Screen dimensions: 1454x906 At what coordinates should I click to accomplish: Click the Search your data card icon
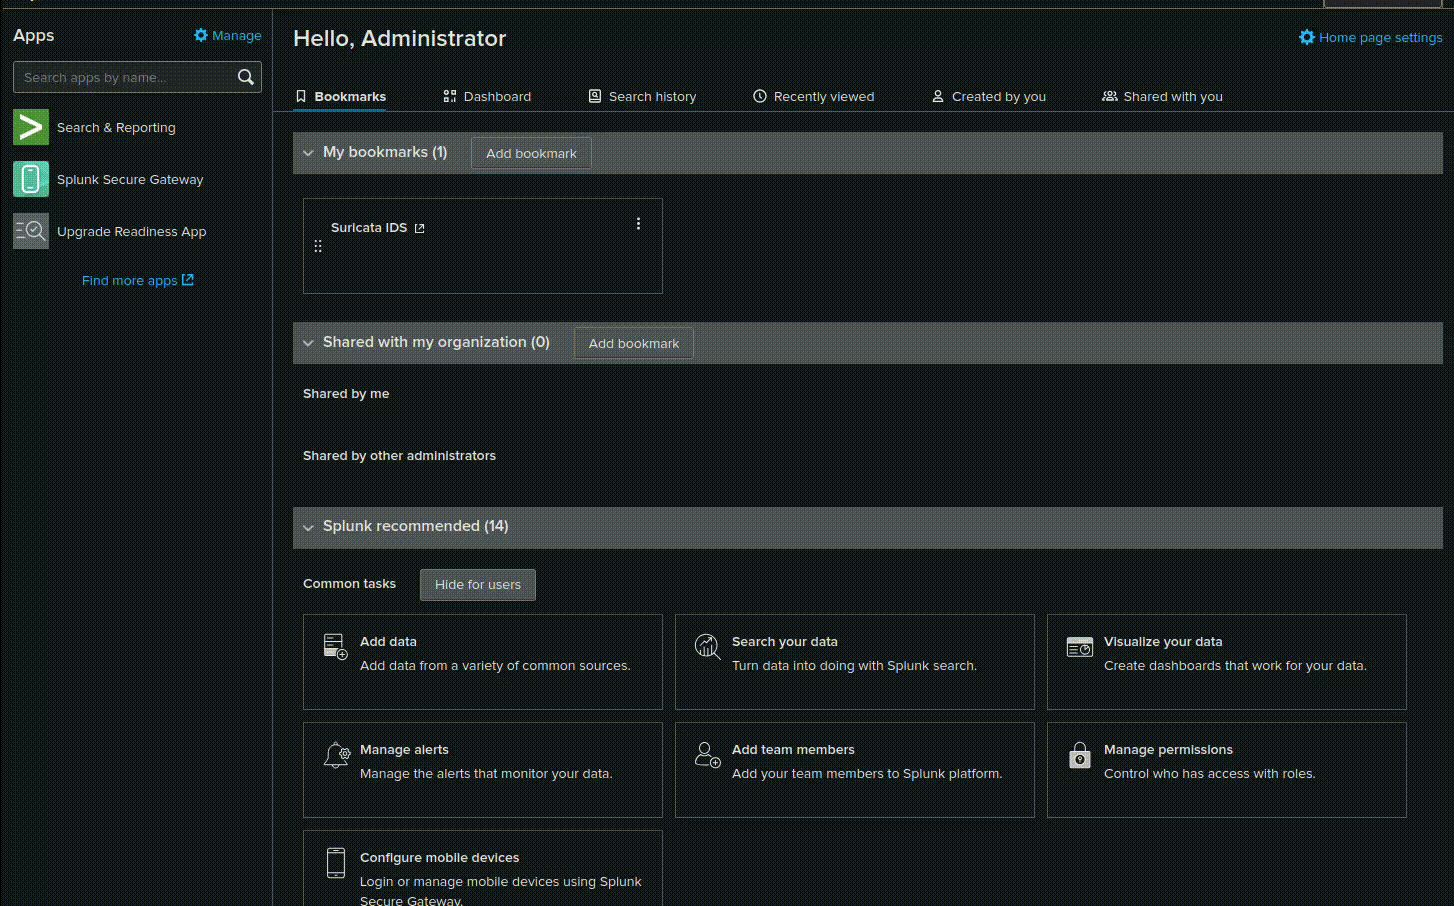tap(708, 646)
